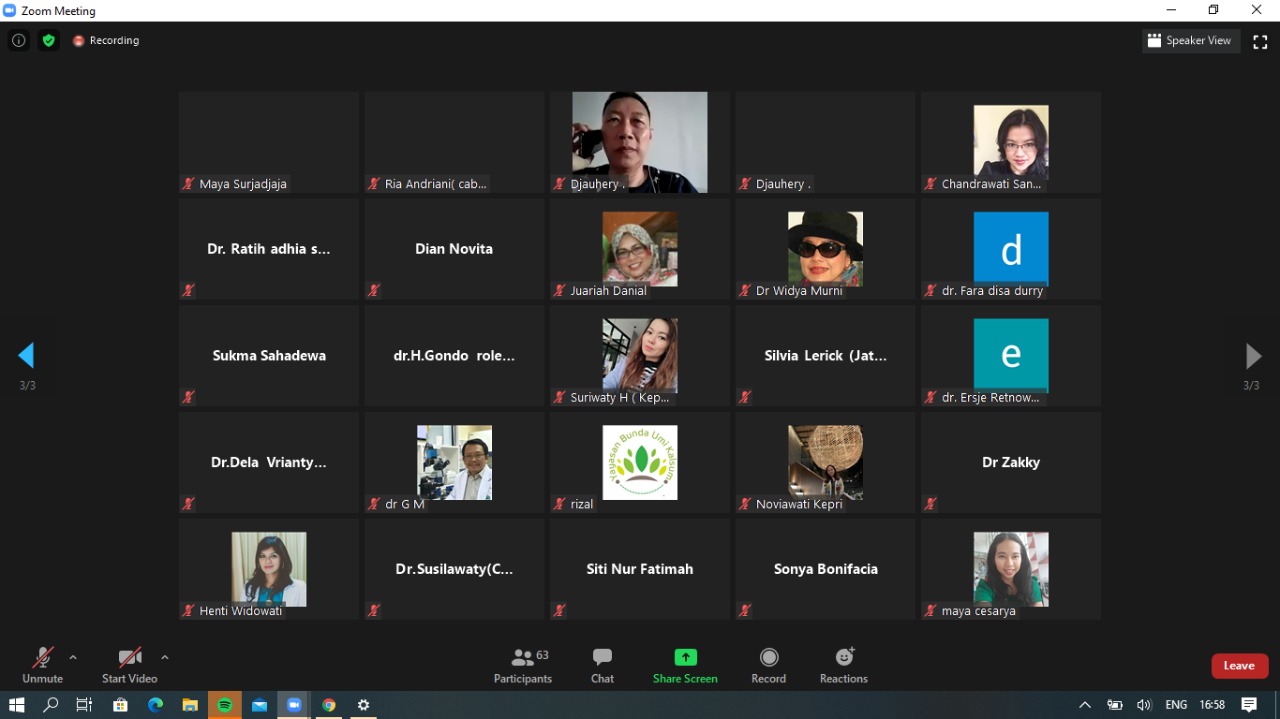1280x719 pixels.
Task: Click the green encryption shield icon
Action: (x=48, y=41)
